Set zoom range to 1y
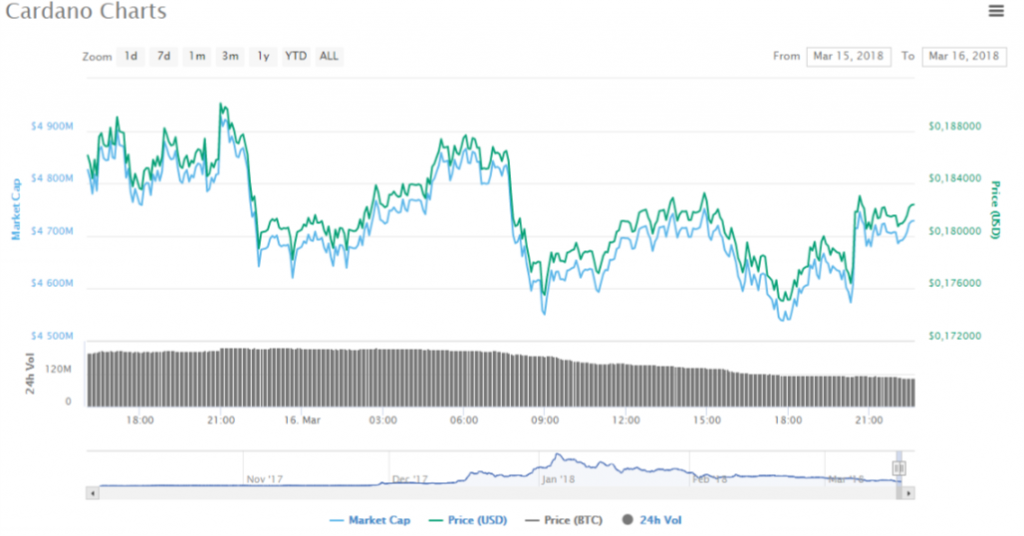Image resolution: width=1024 pixels, height=536 pixels. 263,56
